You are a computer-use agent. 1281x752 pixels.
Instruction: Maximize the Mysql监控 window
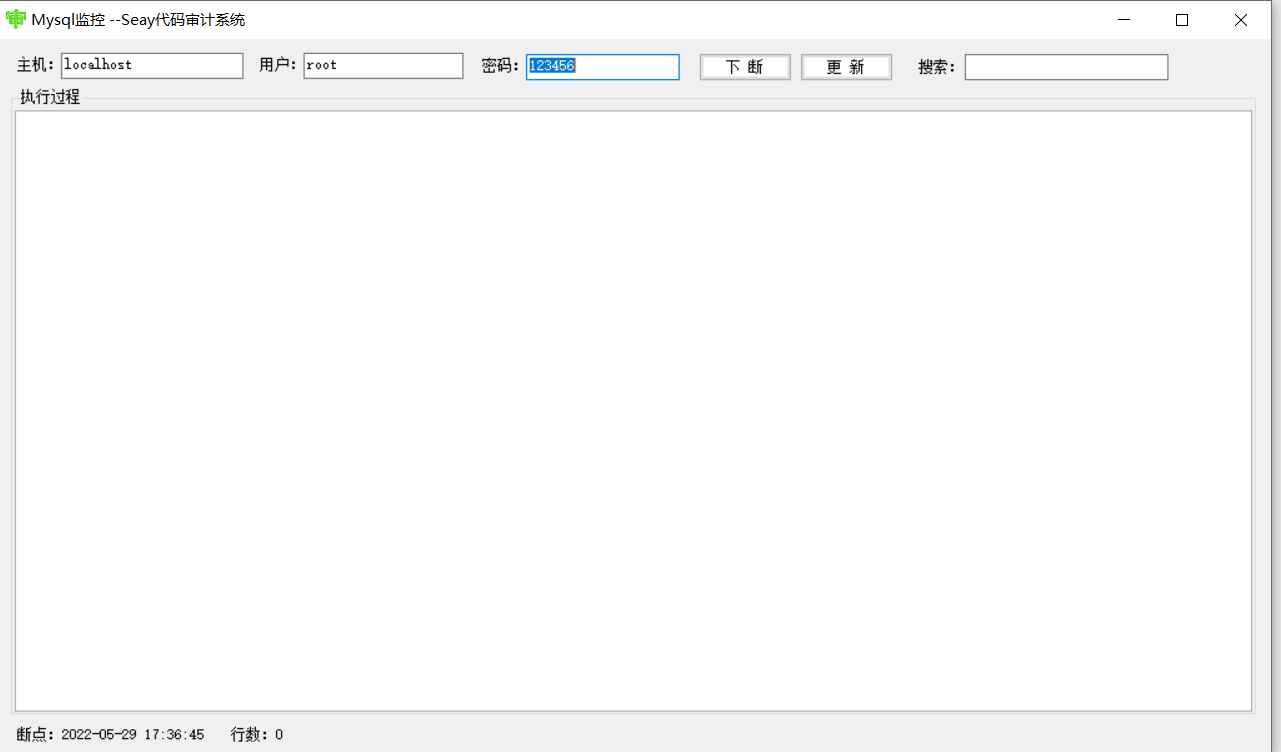1181,19
